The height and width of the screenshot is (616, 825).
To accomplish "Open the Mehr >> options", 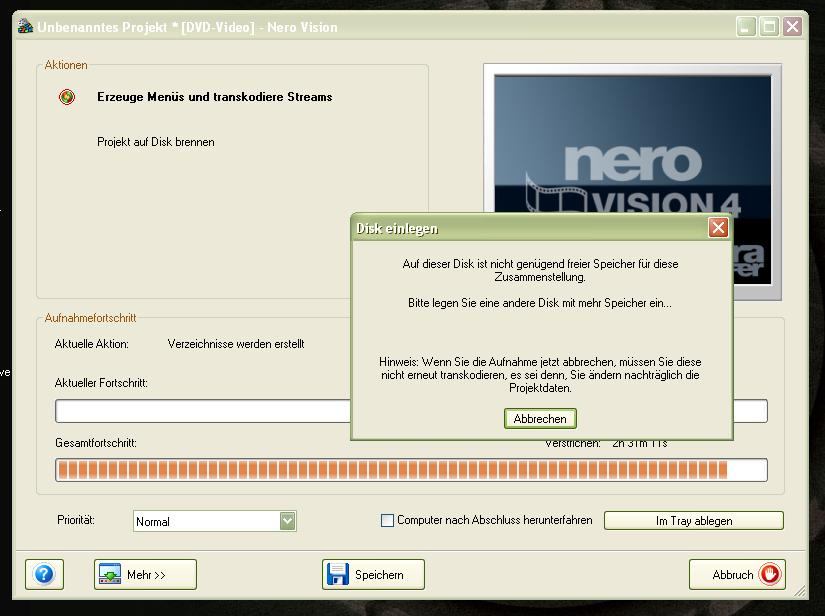I will point(145,574).
